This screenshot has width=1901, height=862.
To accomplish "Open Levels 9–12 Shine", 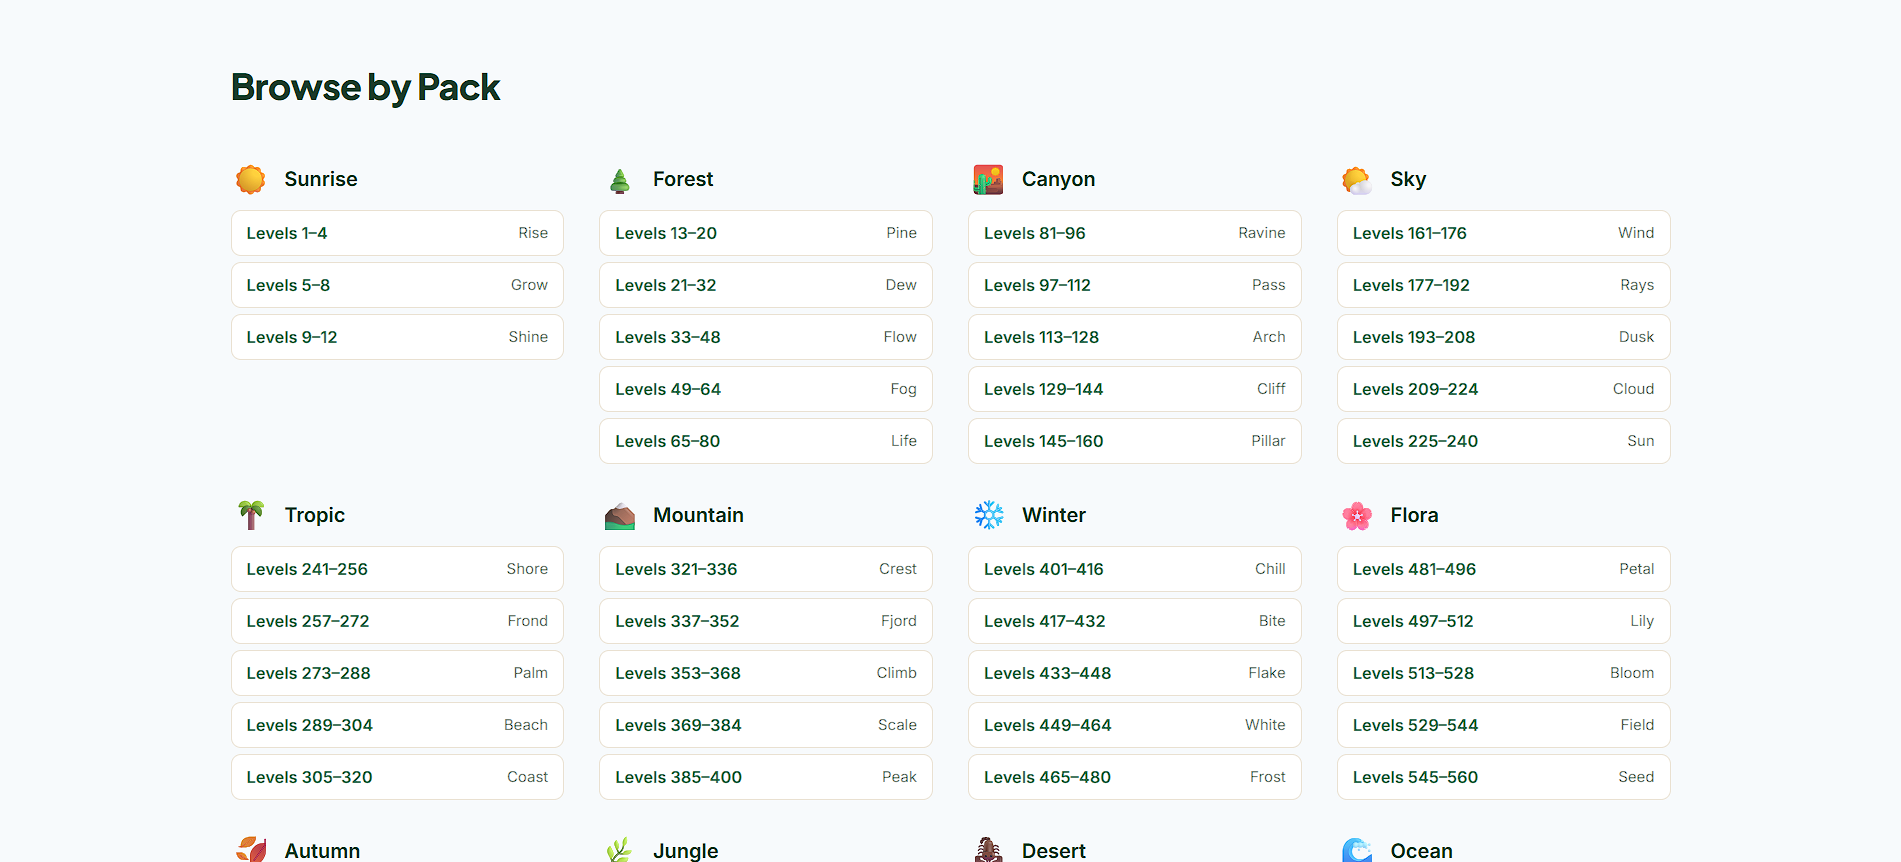I will click(397, 337).
